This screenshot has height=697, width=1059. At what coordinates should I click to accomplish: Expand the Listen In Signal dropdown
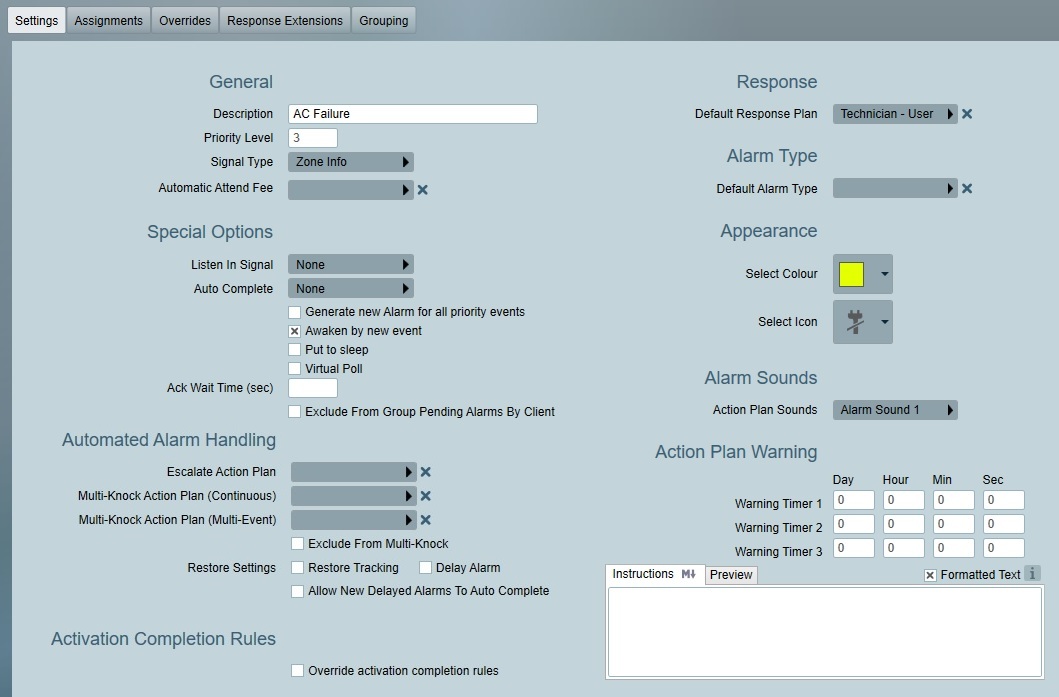click(351, 265)
